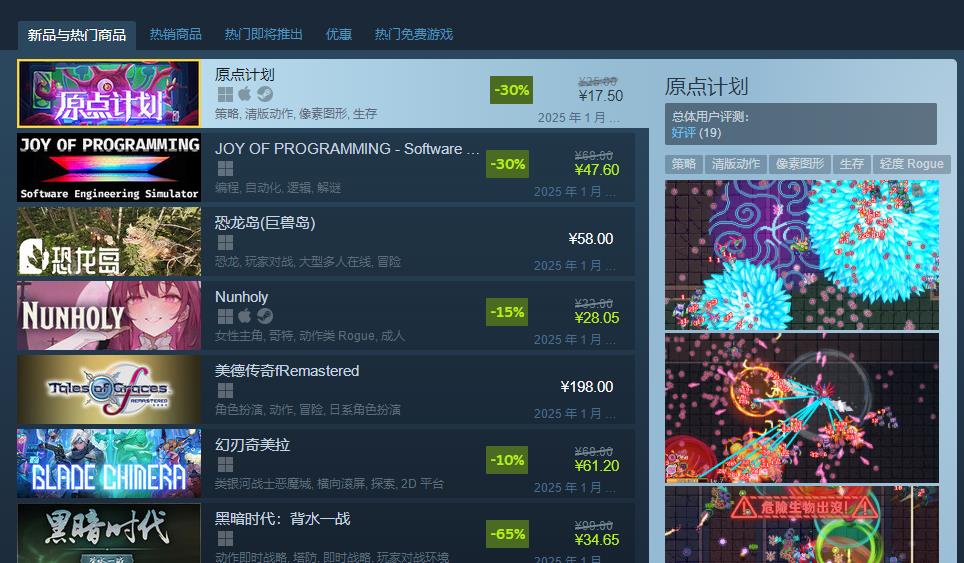964x563 pixels.
Task: Open the 好评 user review link
Action: pos(683,133)
